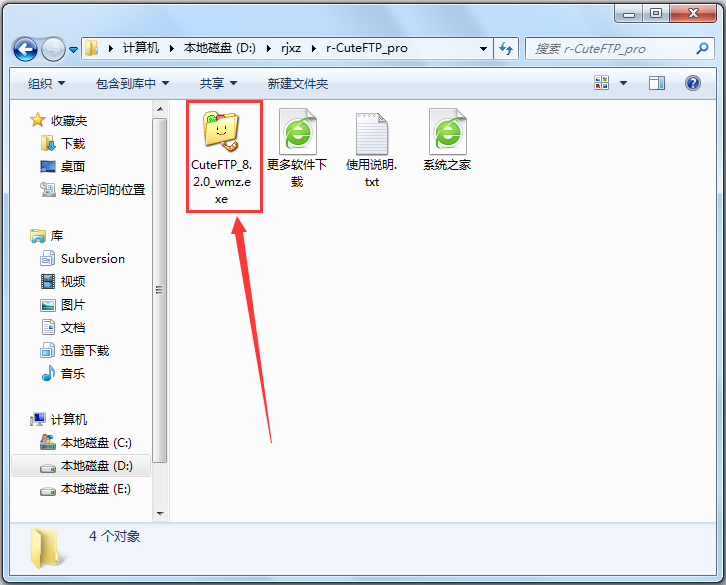Open the 组织 menu
This screenshot has width=726, height=585.
46,83
